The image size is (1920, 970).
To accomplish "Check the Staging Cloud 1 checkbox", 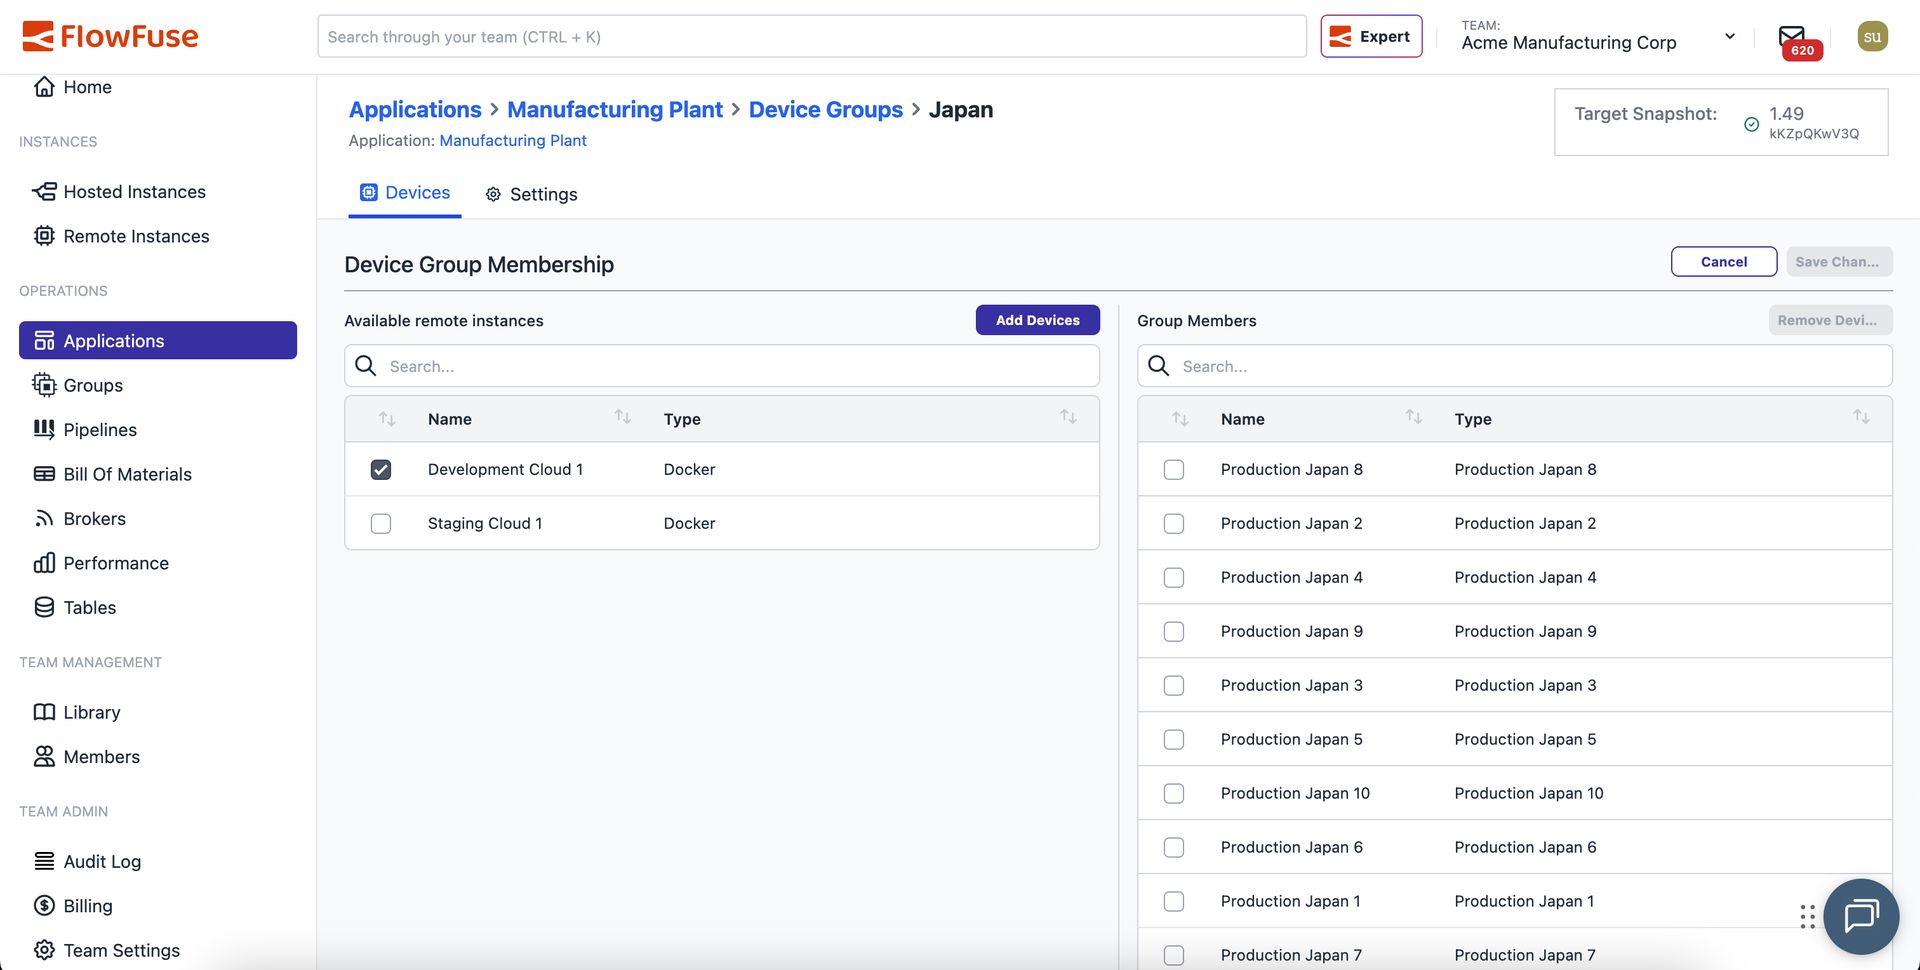I will (x=381, y=524).
